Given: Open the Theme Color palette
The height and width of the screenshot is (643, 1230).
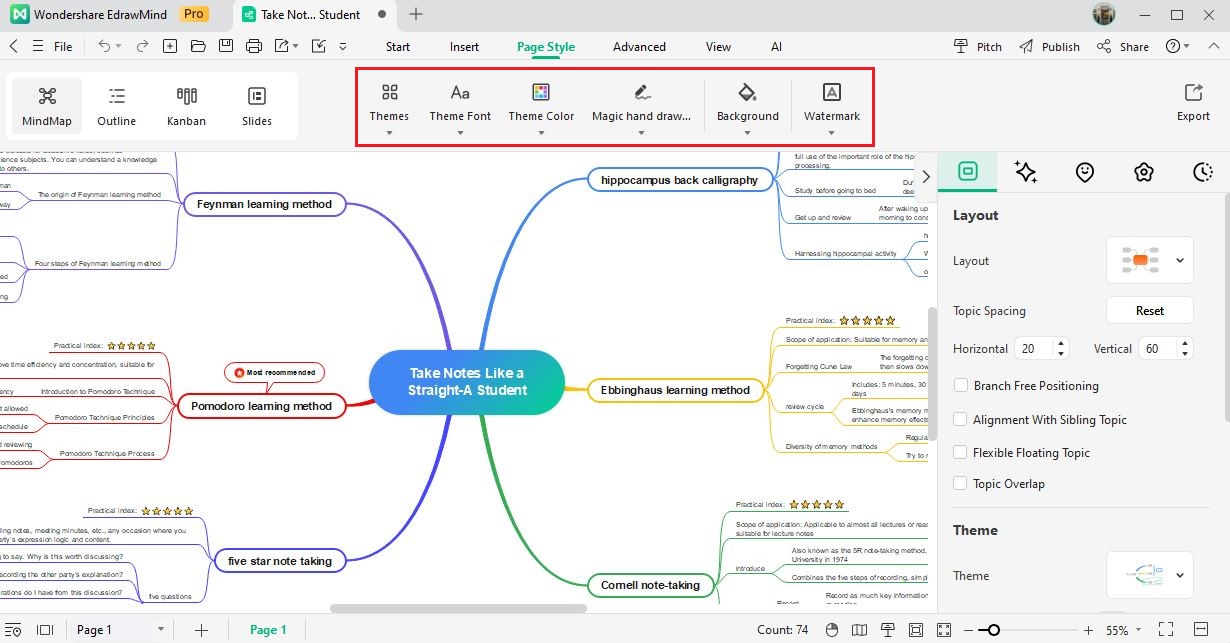Looking at the screenshot, I should (x=541, y=106).
